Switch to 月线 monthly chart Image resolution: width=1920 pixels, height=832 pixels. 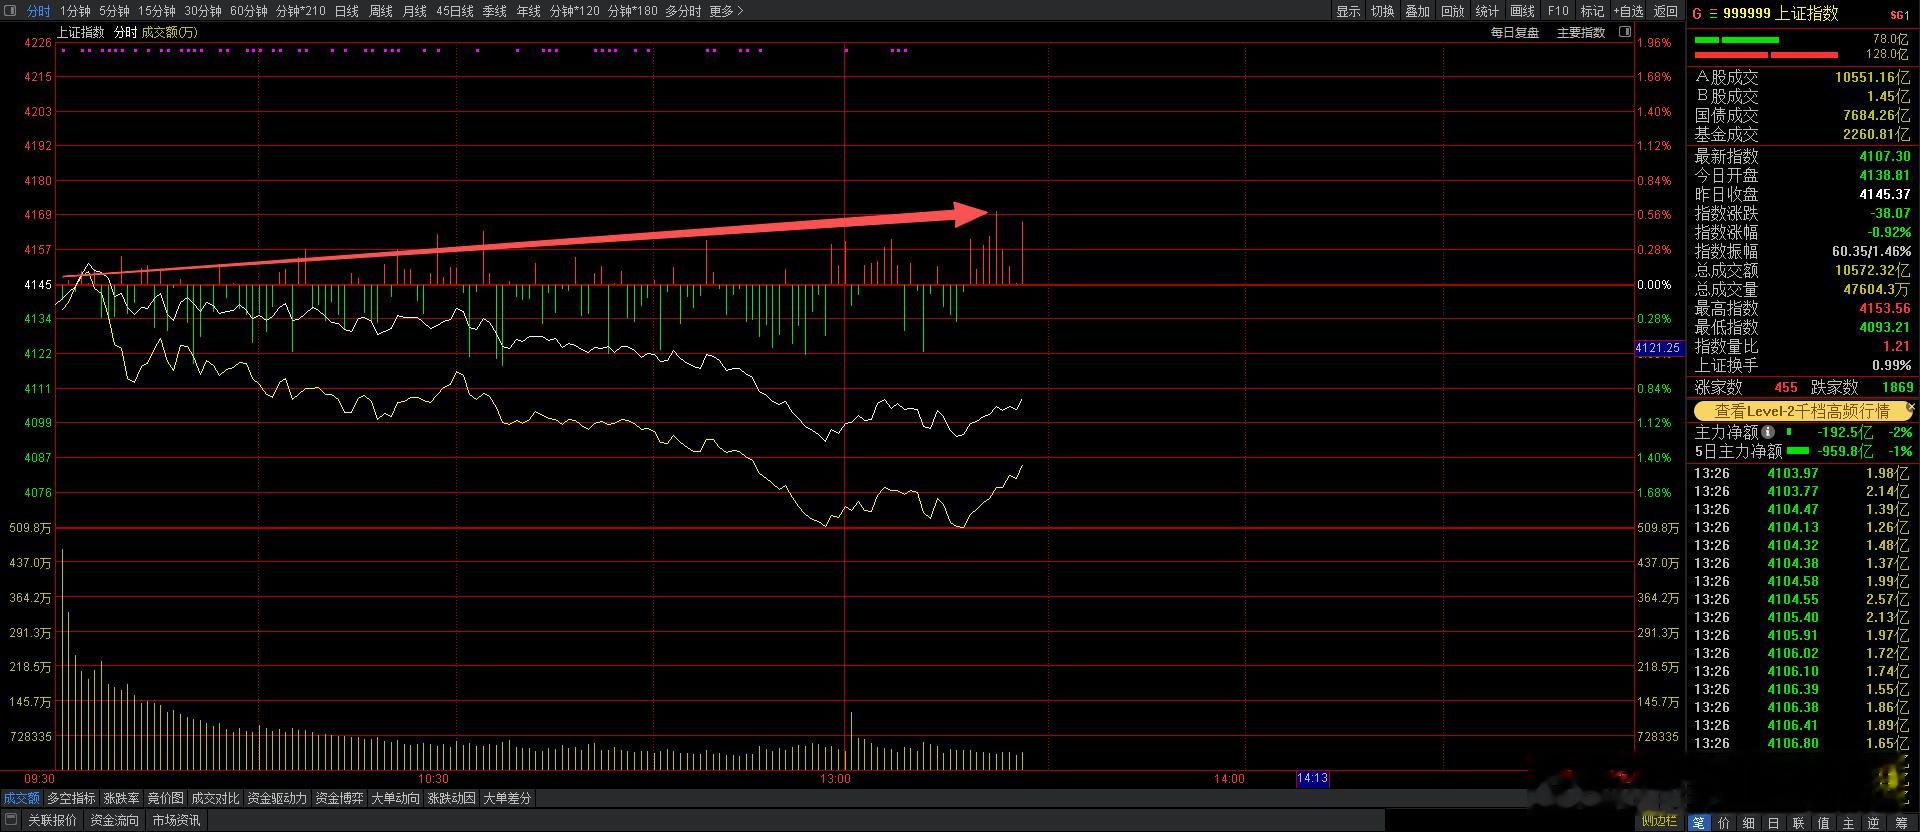415,11
